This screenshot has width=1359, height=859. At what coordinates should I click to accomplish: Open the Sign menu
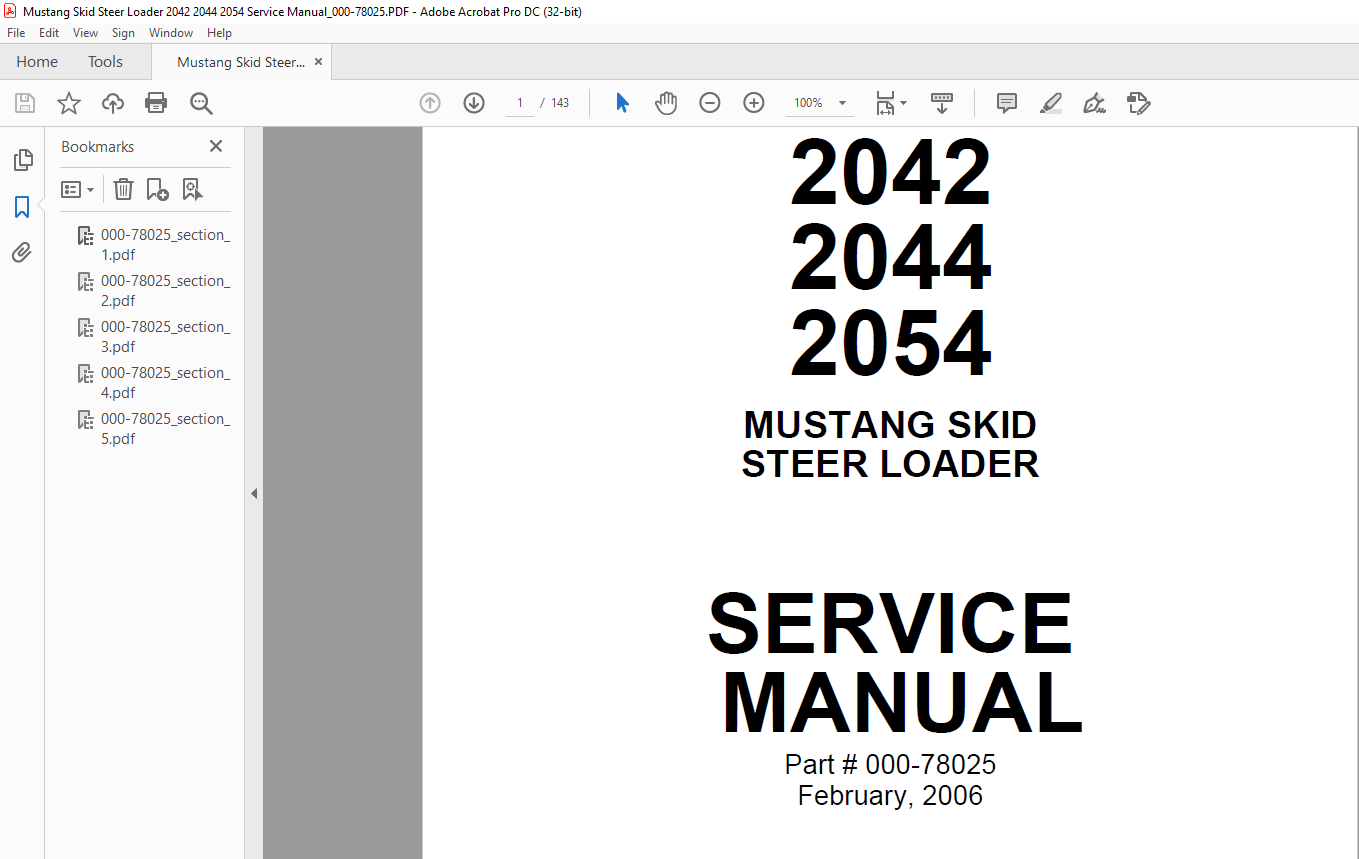(123, 33)
